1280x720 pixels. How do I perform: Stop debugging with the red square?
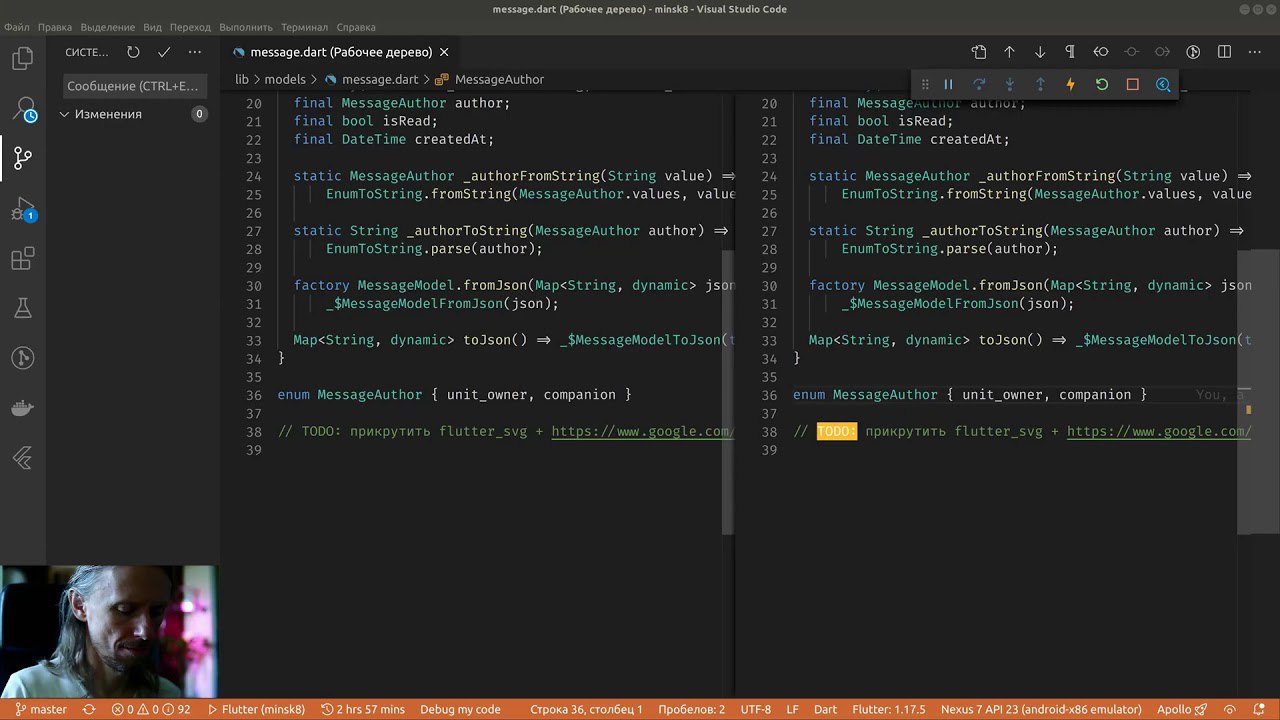pyautogui.click(x=1132, y=85)
